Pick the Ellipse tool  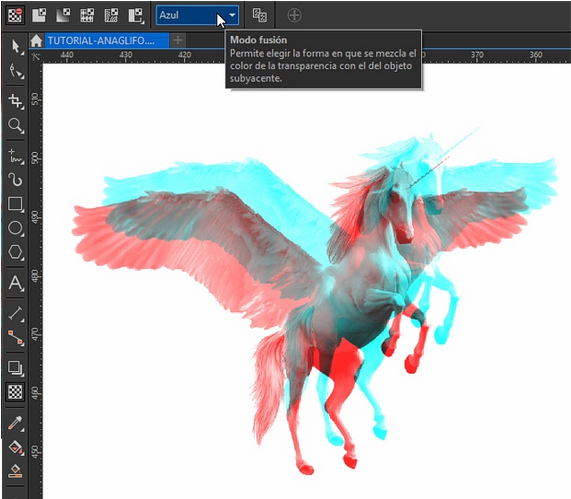[x=15, y=228]
